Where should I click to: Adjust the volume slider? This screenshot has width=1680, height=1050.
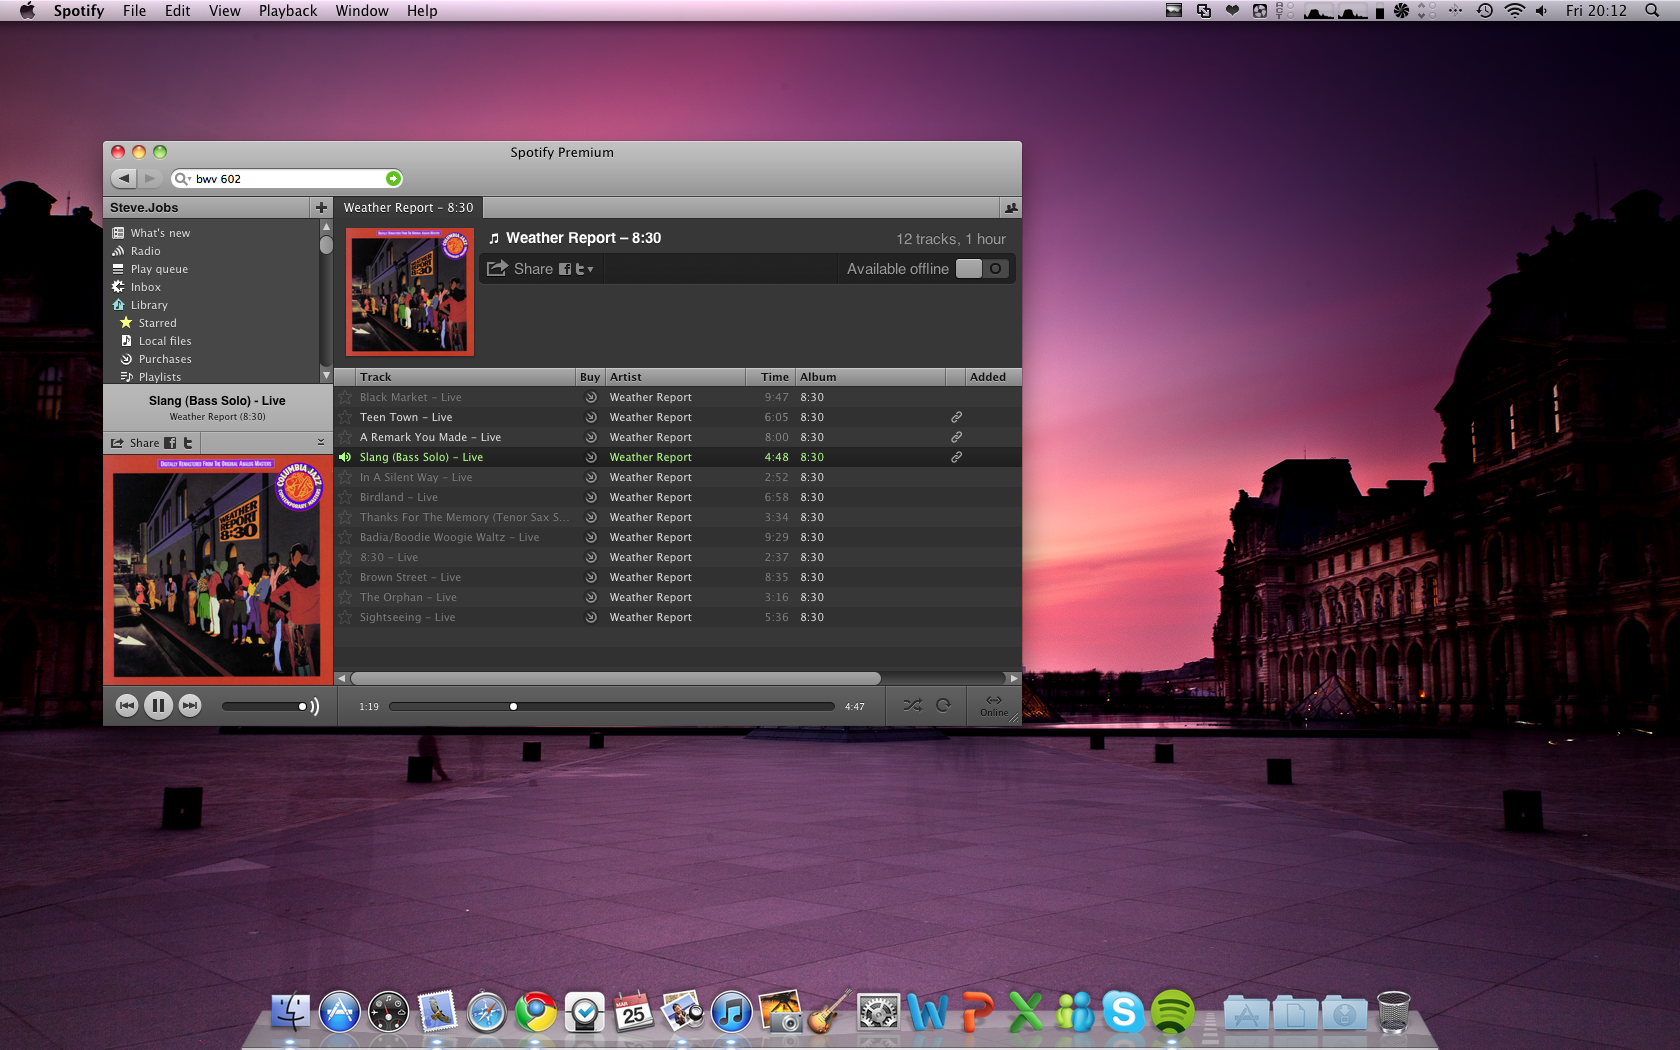click(x=264, y=706)
